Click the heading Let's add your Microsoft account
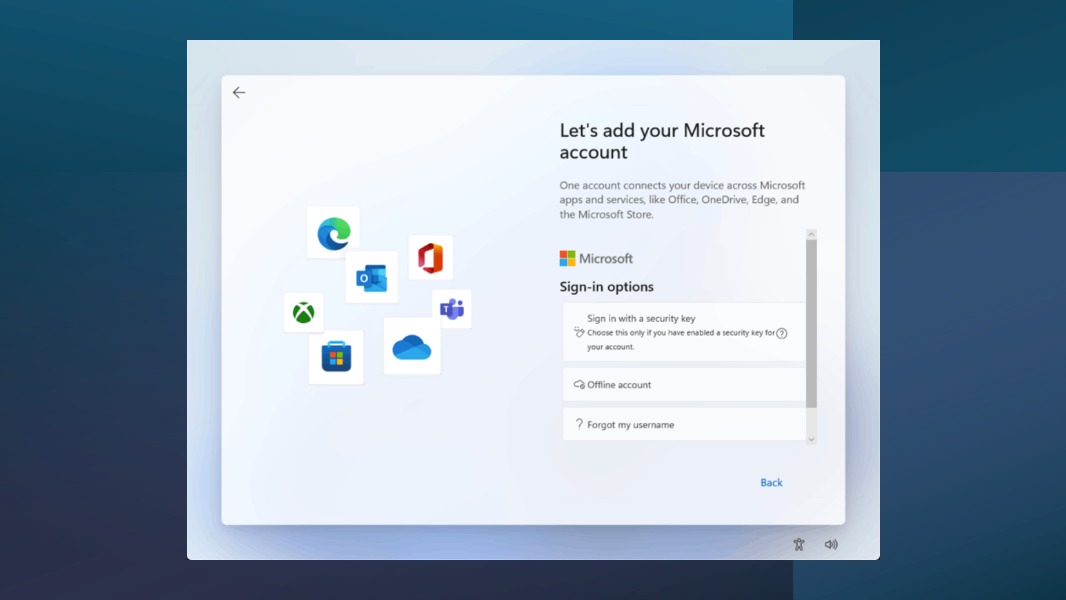Screen dimensions: 1066x600 click(x=662, y=141)
